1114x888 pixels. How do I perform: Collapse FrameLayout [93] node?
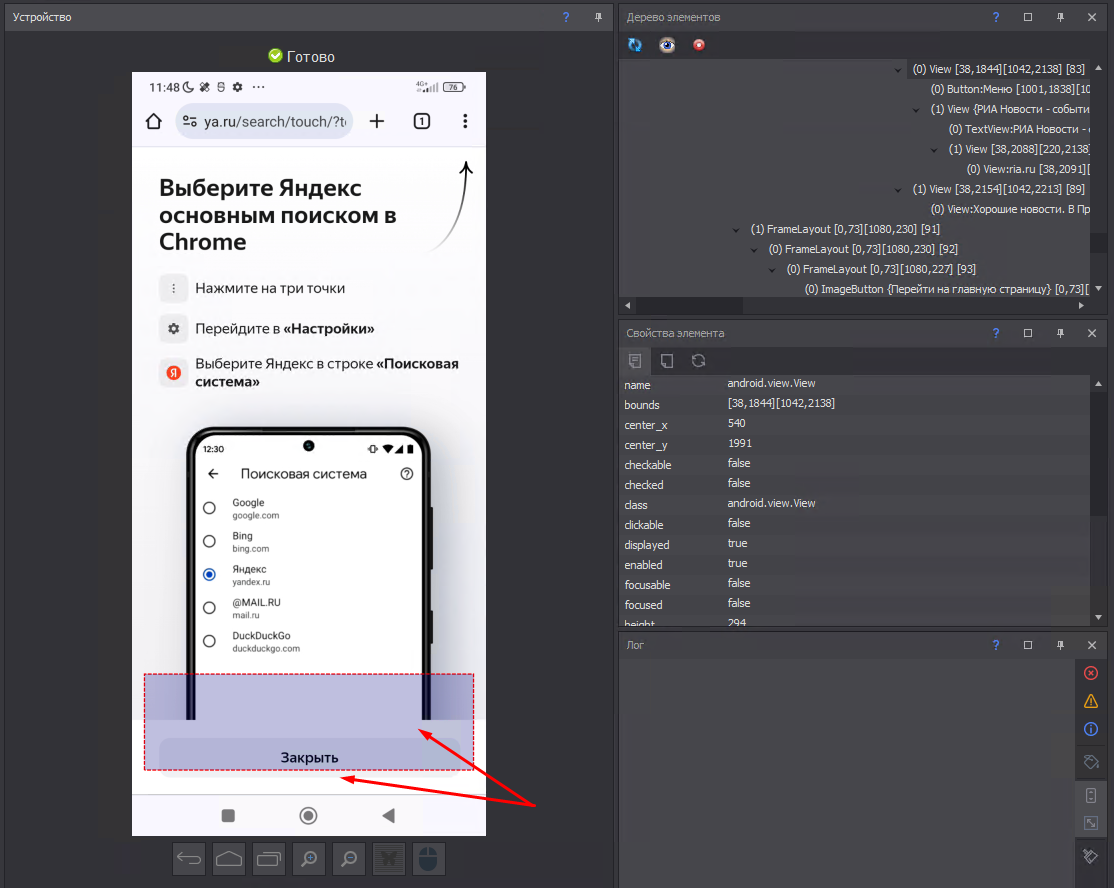(x=772, y=269)
